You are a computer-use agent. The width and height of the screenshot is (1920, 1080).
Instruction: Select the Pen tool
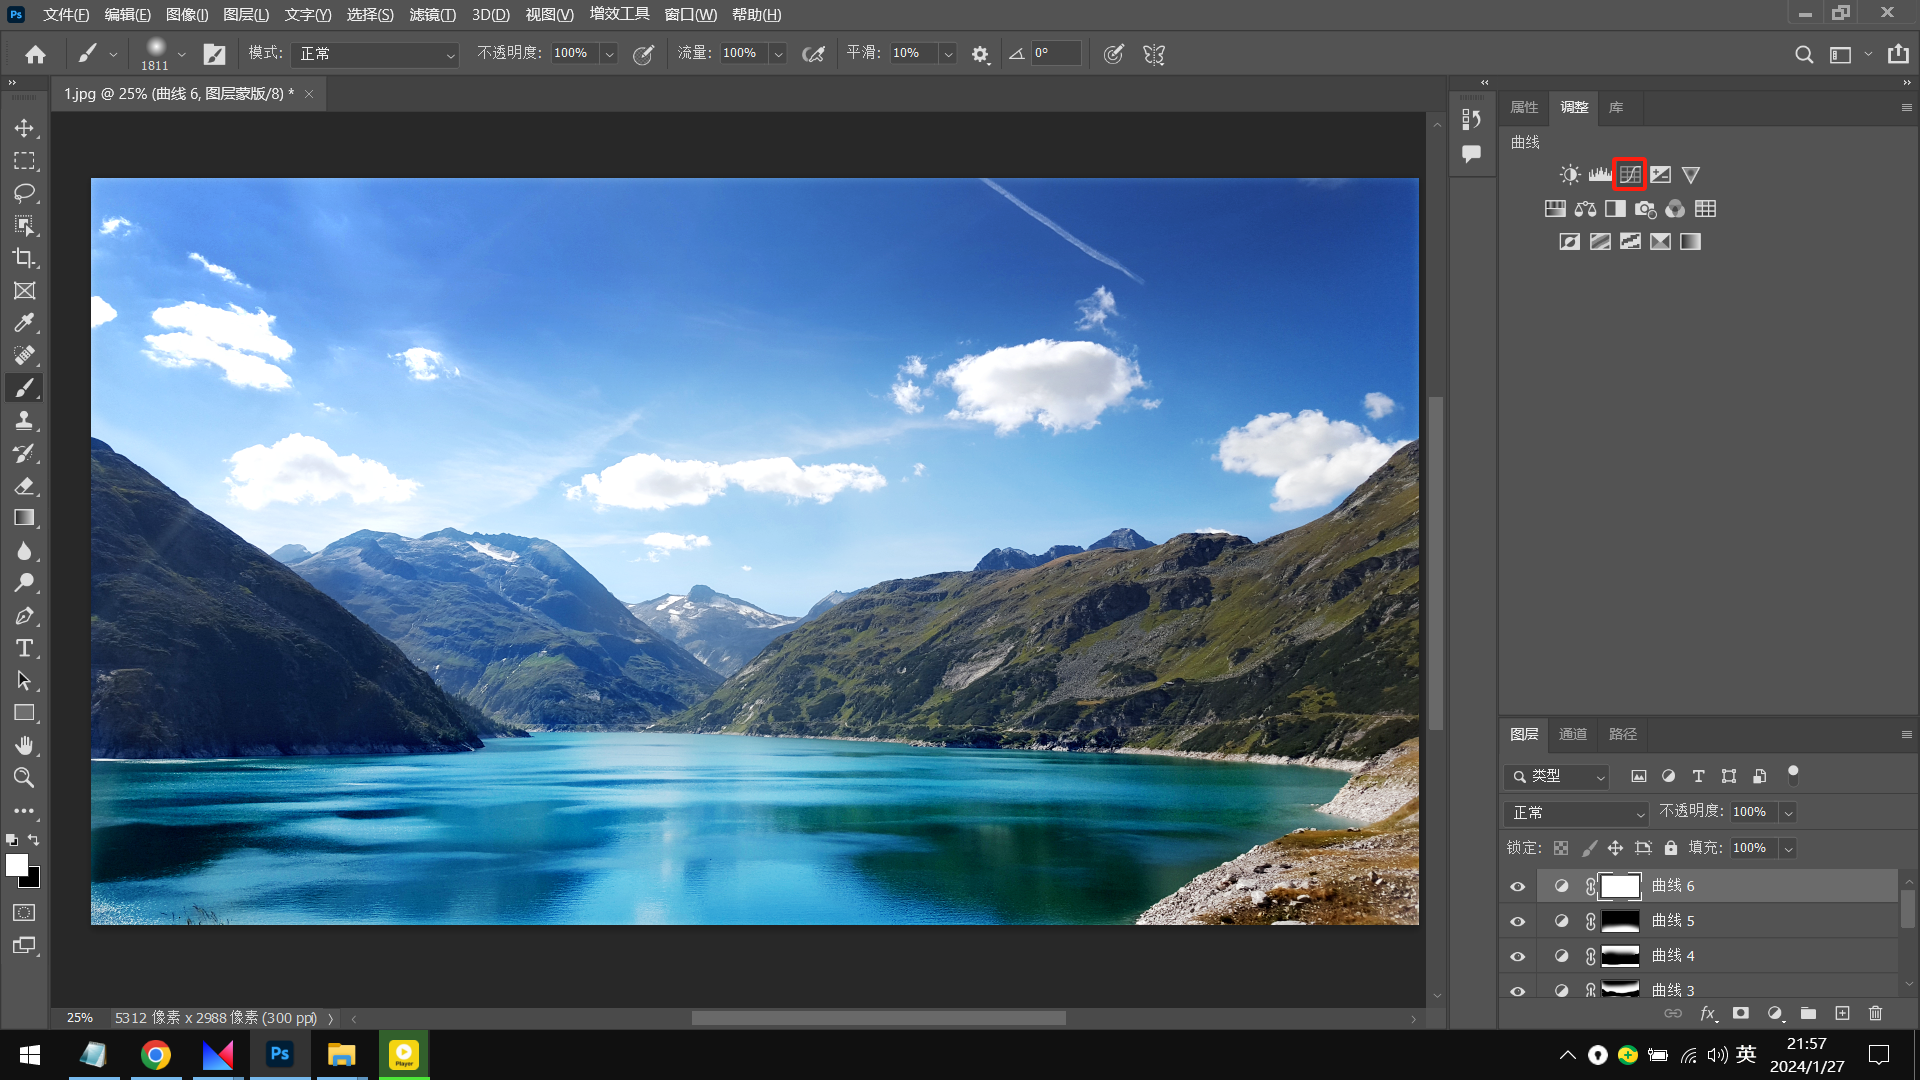pos(24,616)
